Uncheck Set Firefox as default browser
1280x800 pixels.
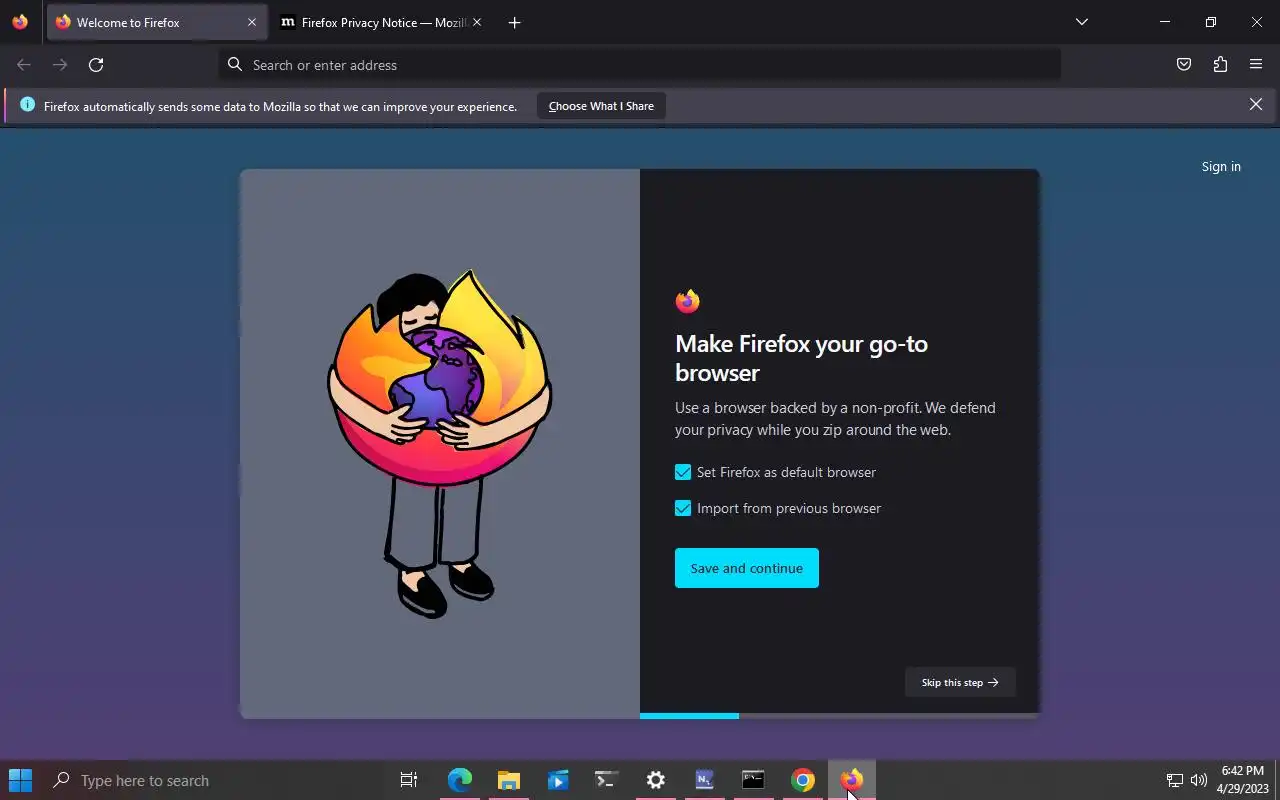click(x=683, y=472)
